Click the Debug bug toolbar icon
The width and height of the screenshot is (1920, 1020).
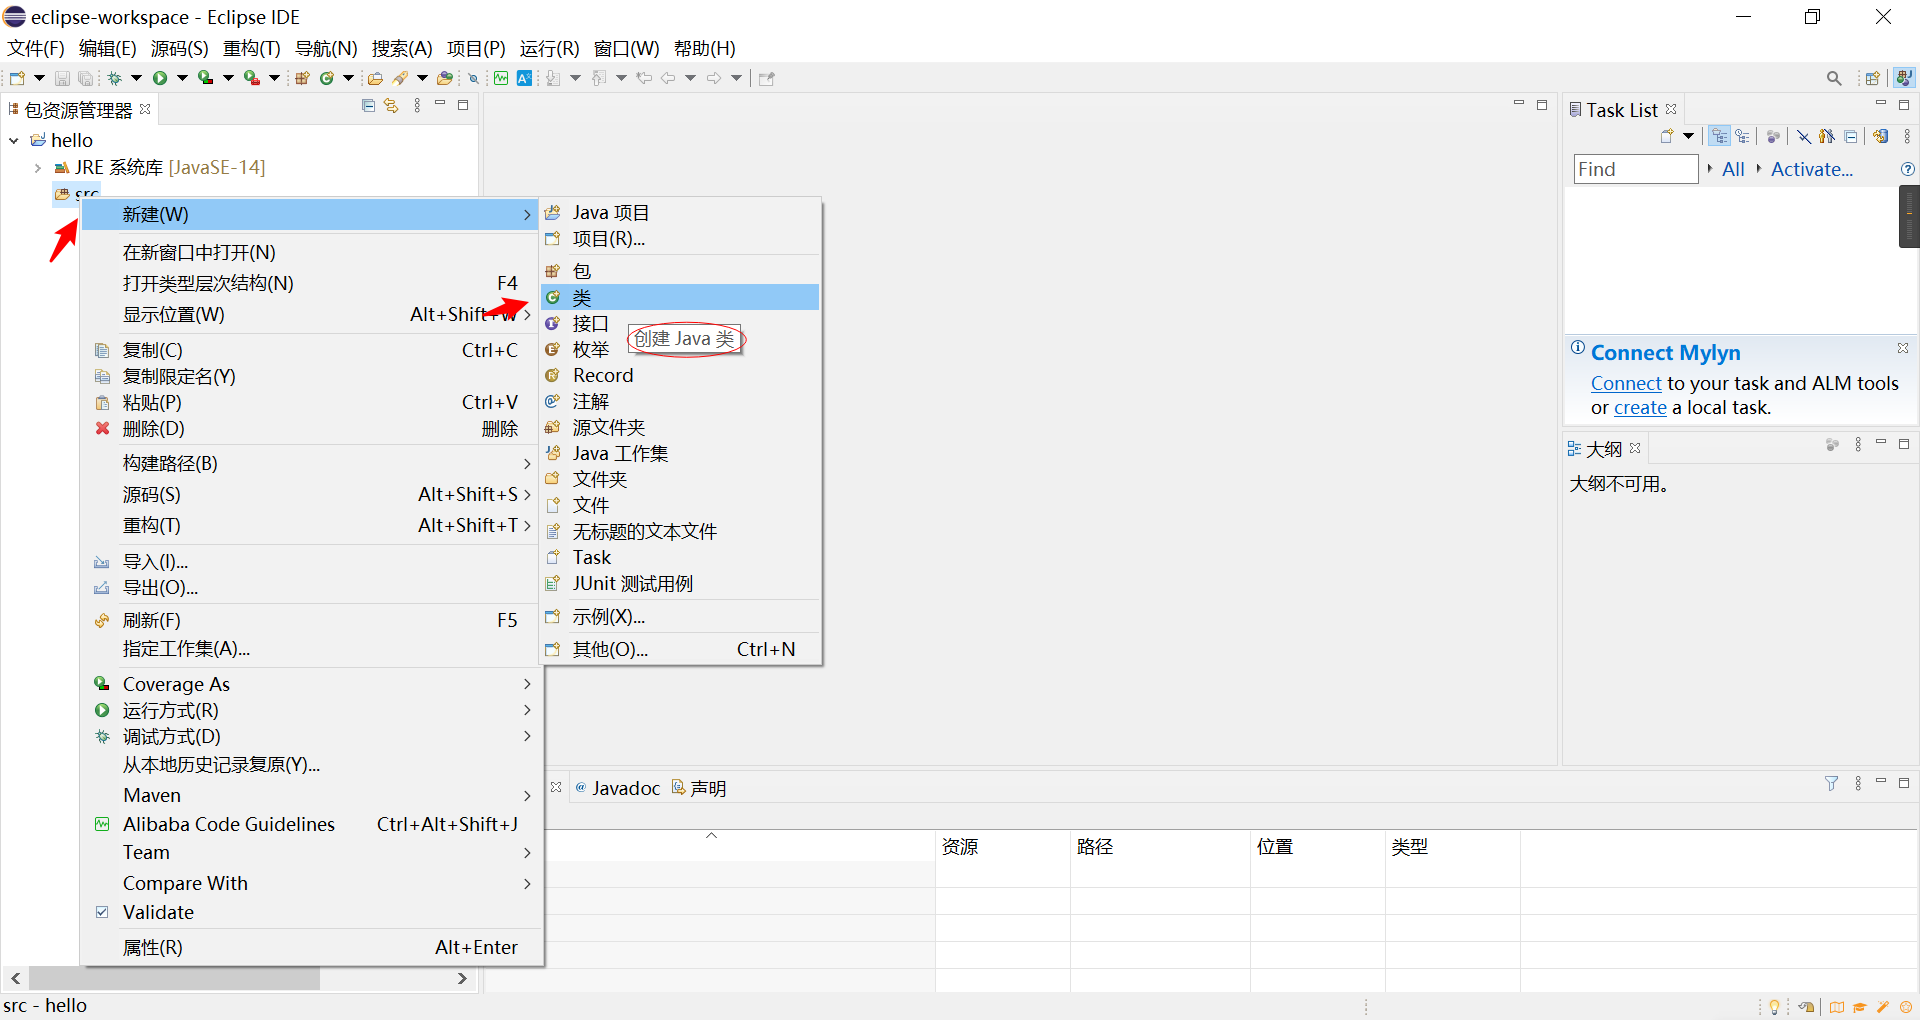pos(115,78)
